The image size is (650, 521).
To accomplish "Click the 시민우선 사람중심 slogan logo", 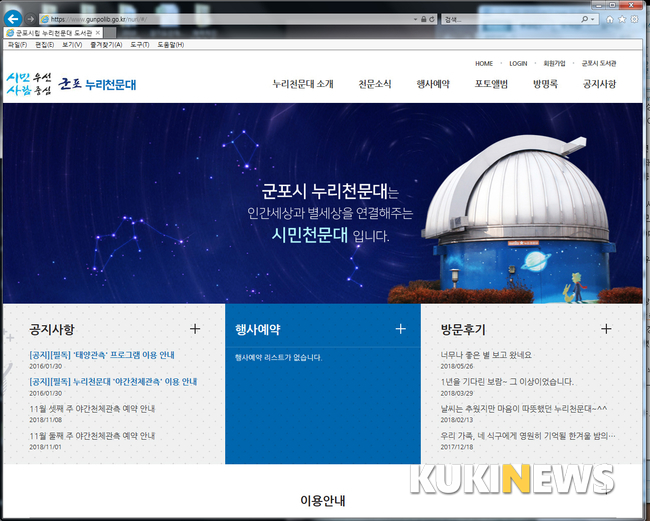I will click(x=29, y=84).
